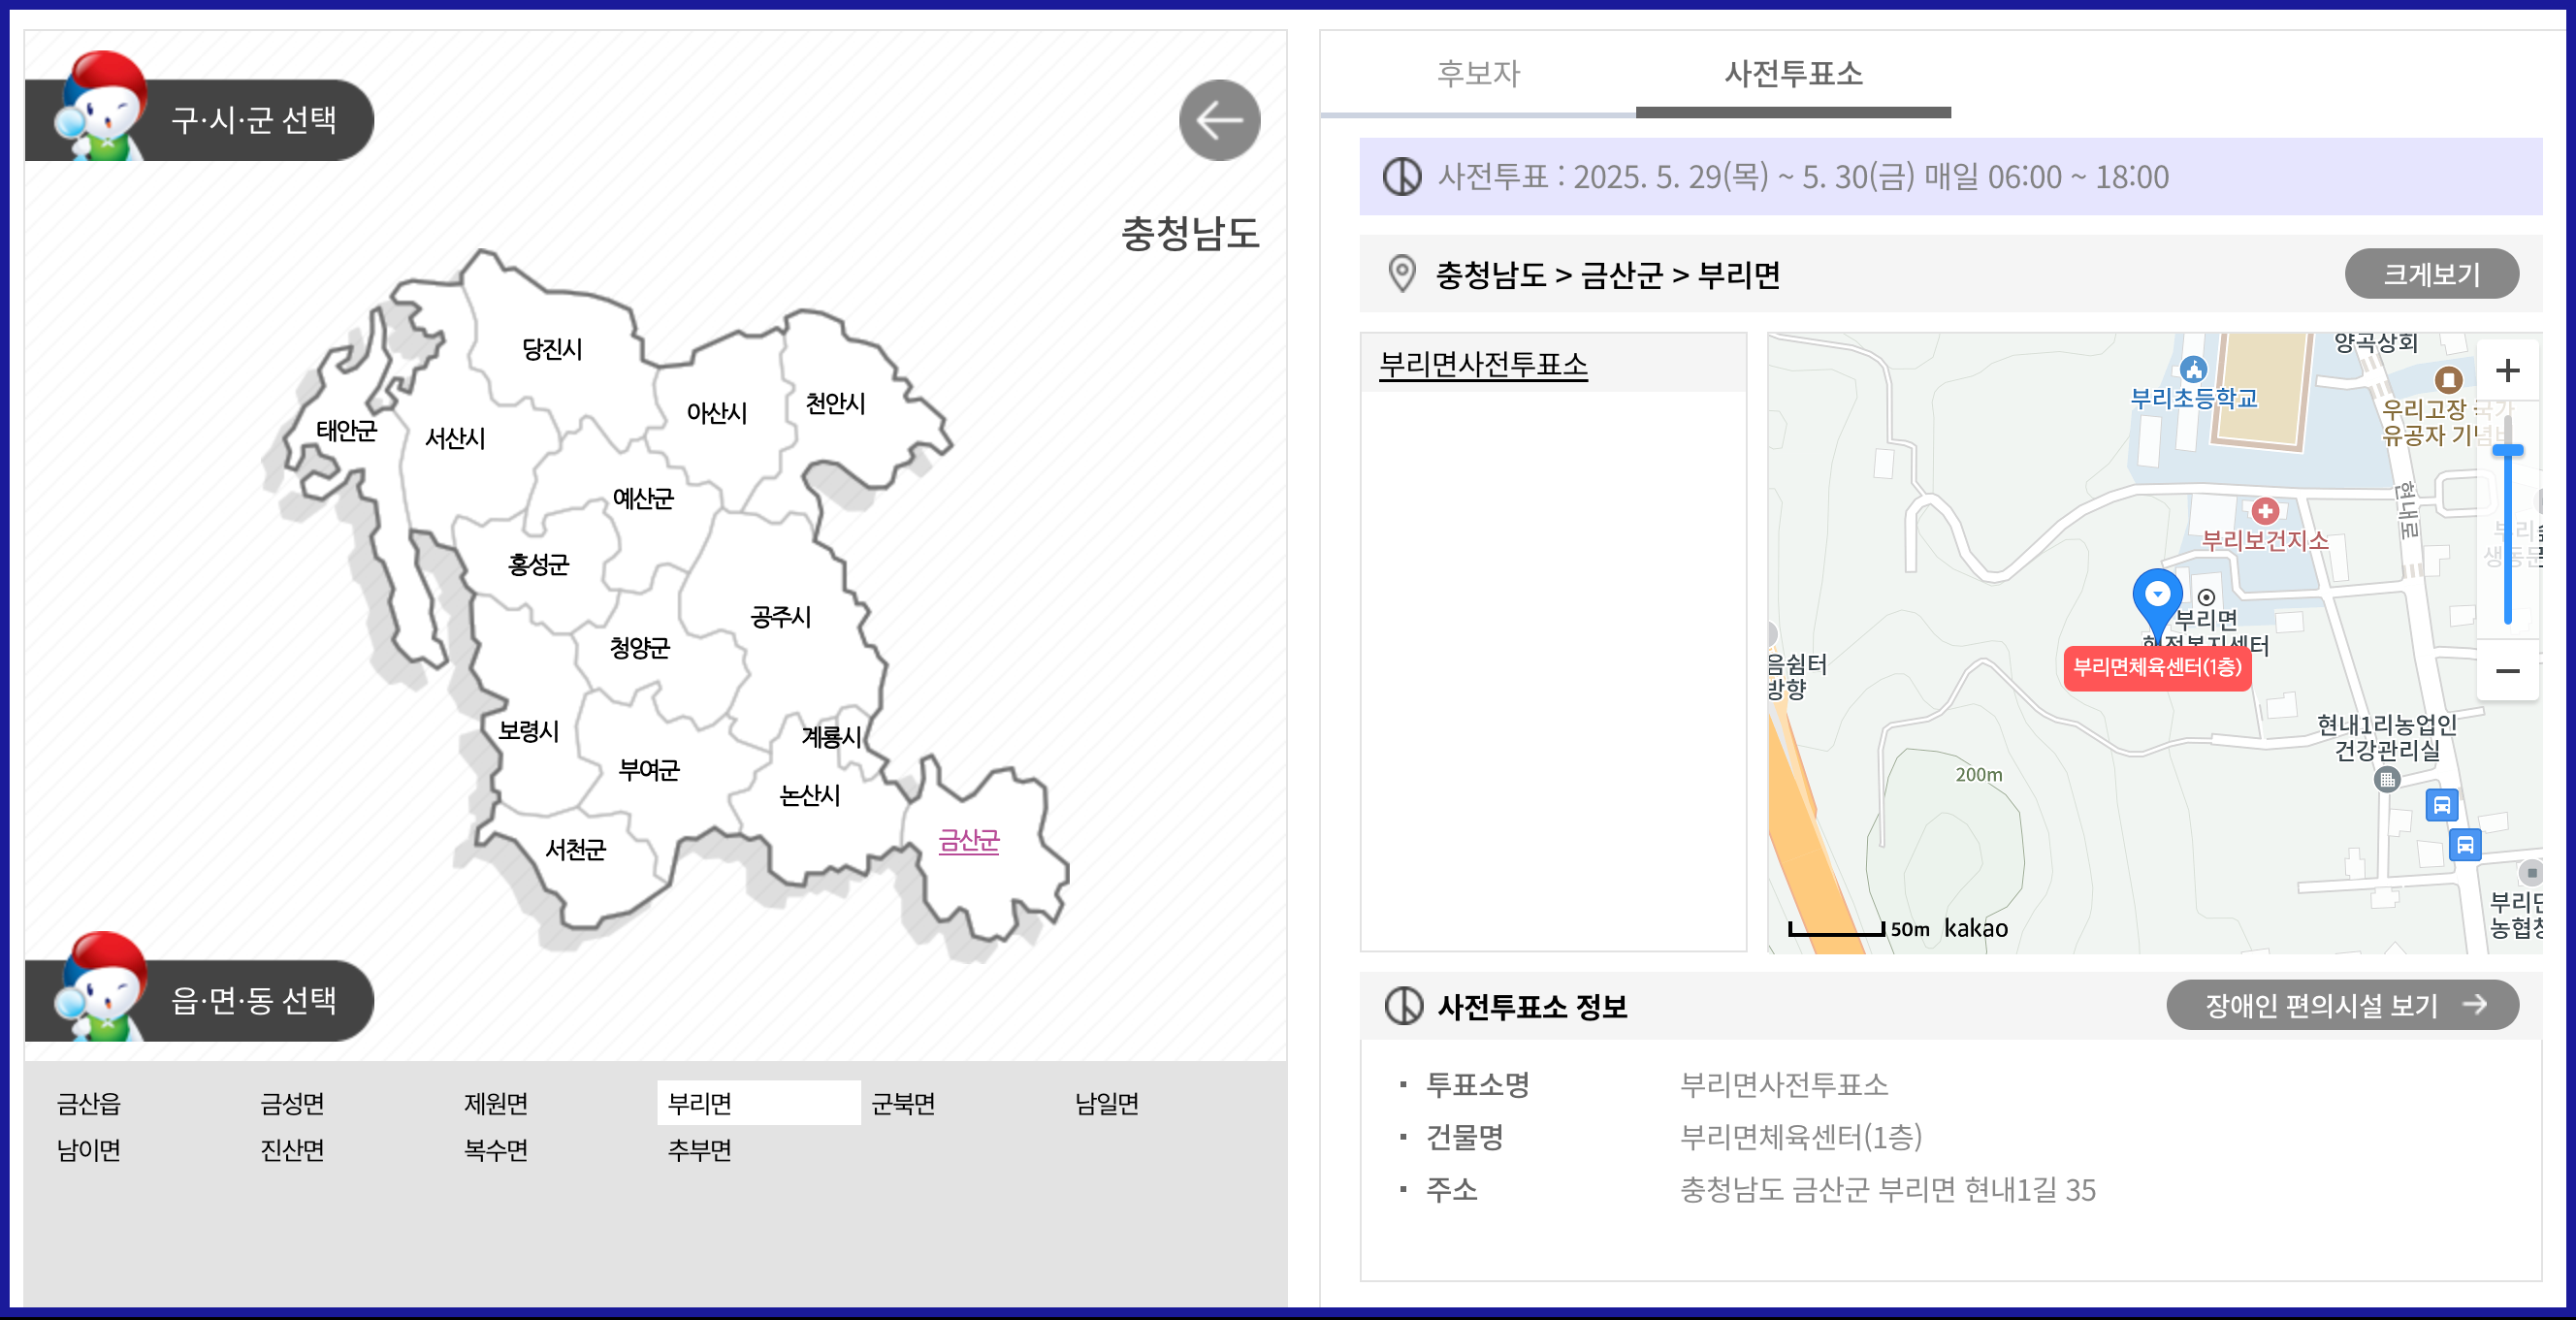Click the 부리초등학교 school icon
Image resolution: width=2576 pixels, height=1320 pixels.
tap(2193, 370)
